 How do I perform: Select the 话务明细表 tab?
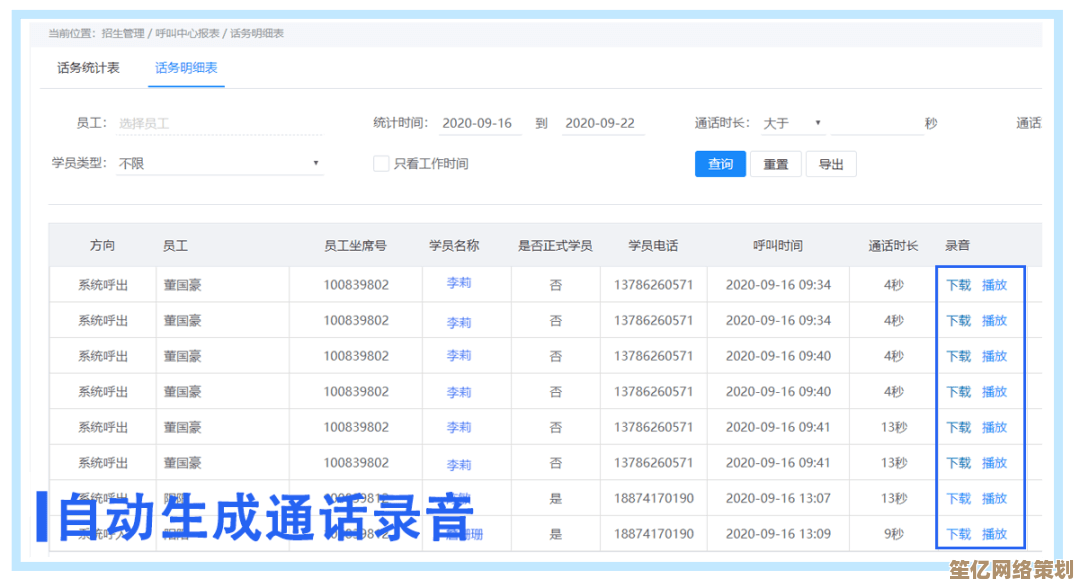(x=186, y=68)
